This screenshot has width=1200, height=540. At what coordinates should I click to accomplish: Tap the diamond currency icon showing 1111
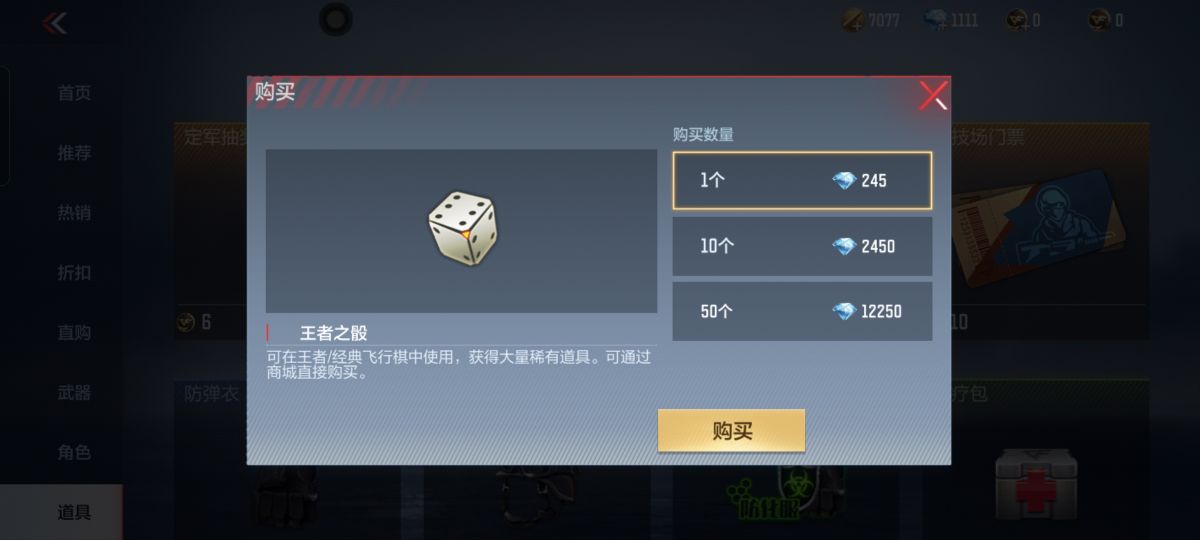click(x=936, y=20)
